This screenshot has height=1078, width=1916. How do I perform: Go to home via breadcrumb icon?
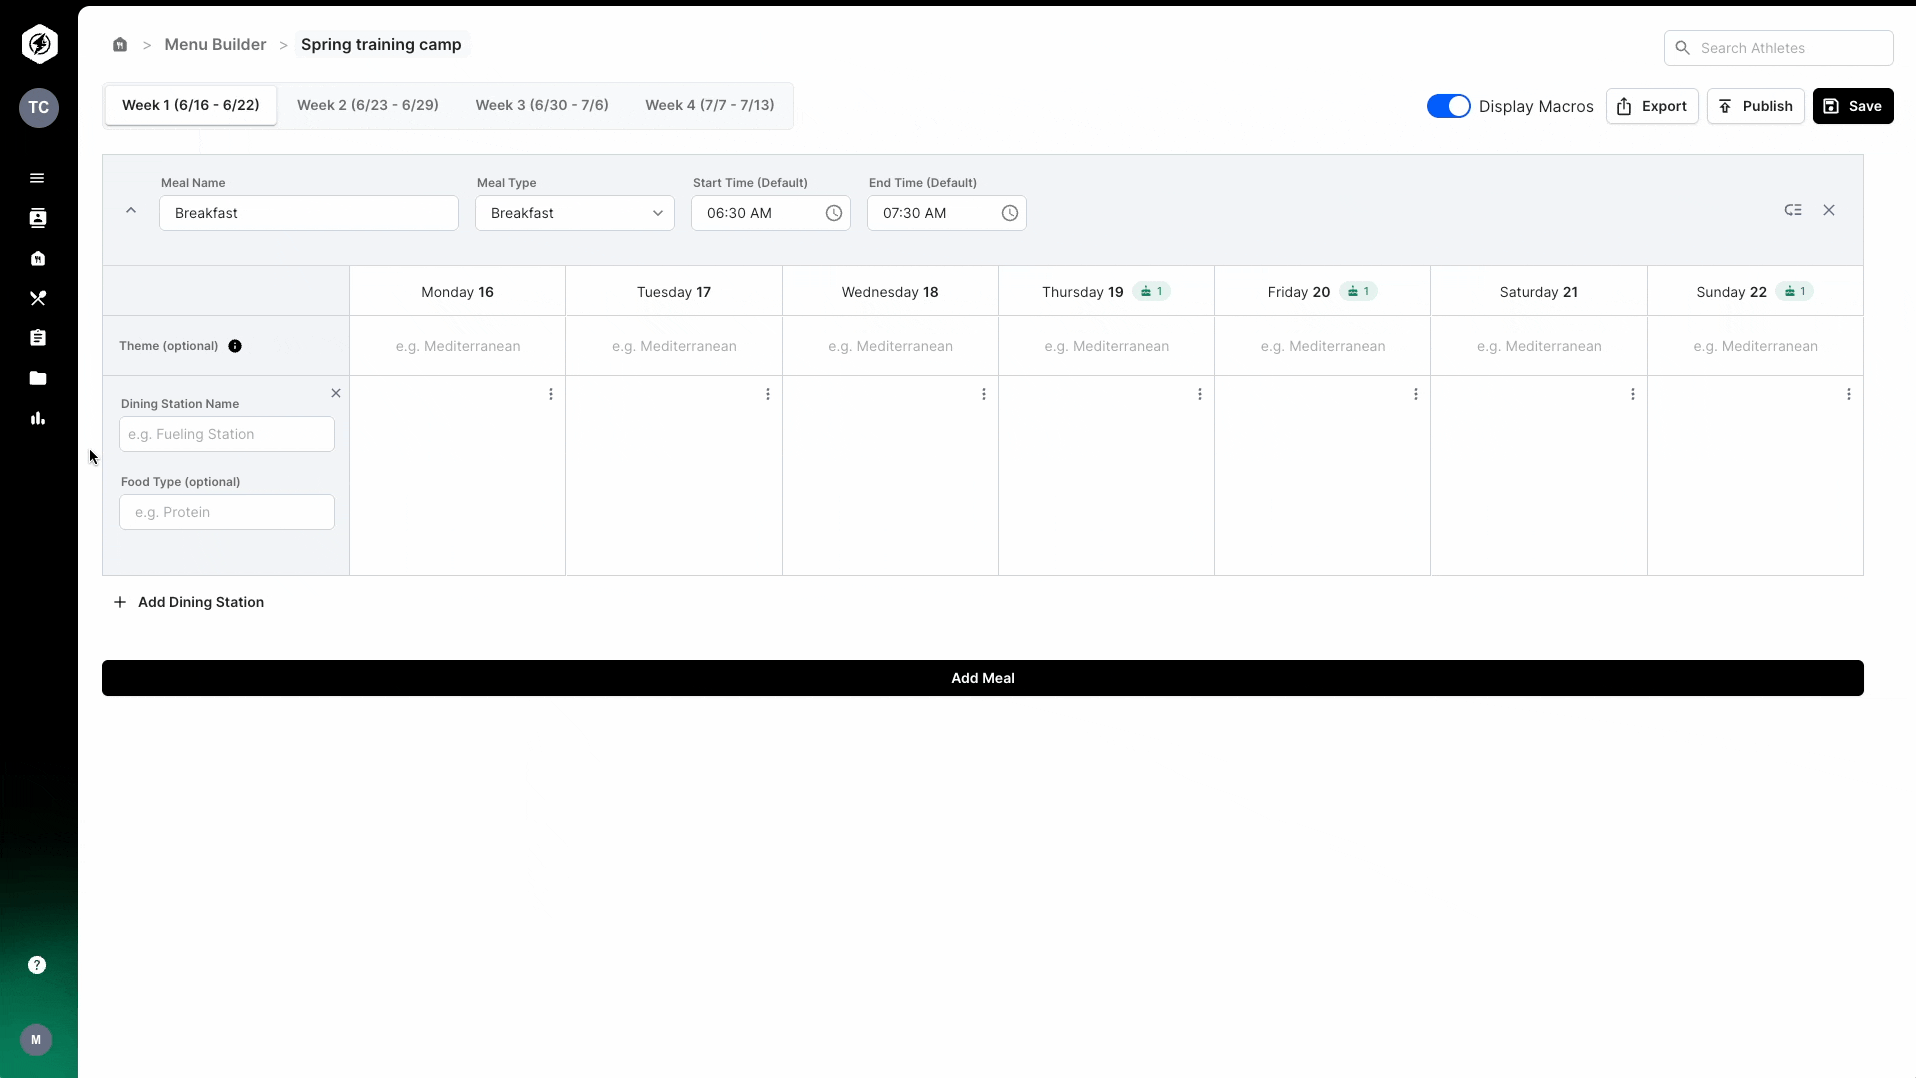(120, 44)
